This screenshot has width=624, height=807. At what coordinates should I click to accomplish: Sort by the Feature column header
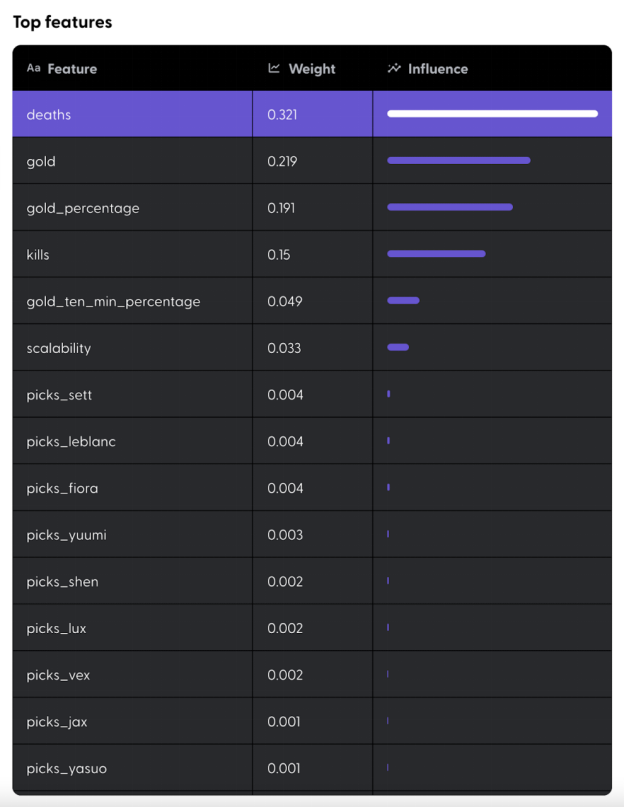(72, 69)
